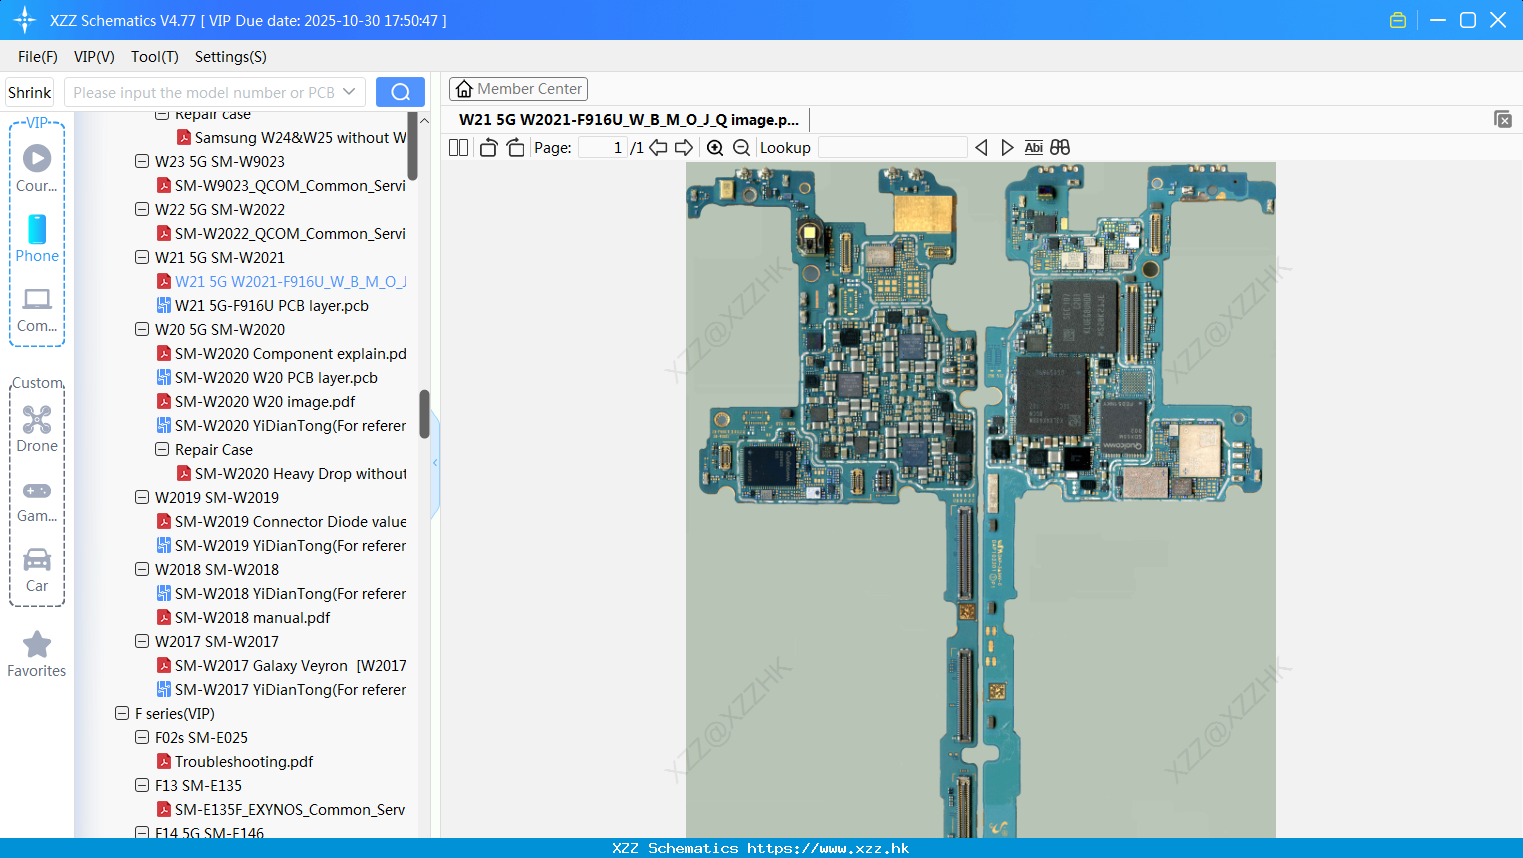
Task: Go to next page arrow
Action: click(684, 148)
